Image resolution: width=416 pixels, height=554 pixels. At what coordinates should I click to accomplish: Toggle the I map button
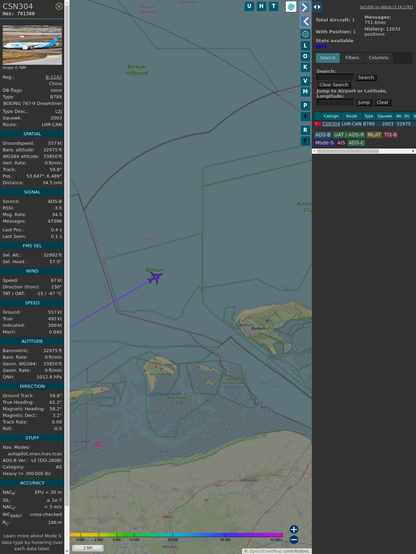pos(305,116)
